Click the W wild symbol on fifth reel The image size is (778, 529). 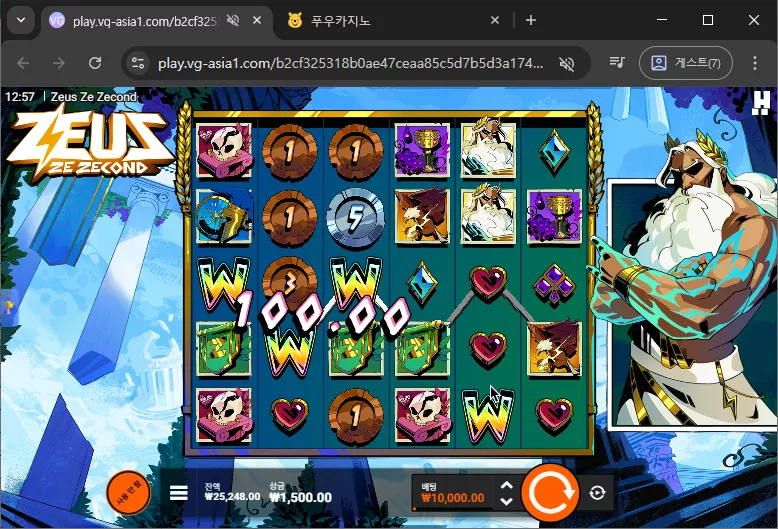click(x=487, y=416)
